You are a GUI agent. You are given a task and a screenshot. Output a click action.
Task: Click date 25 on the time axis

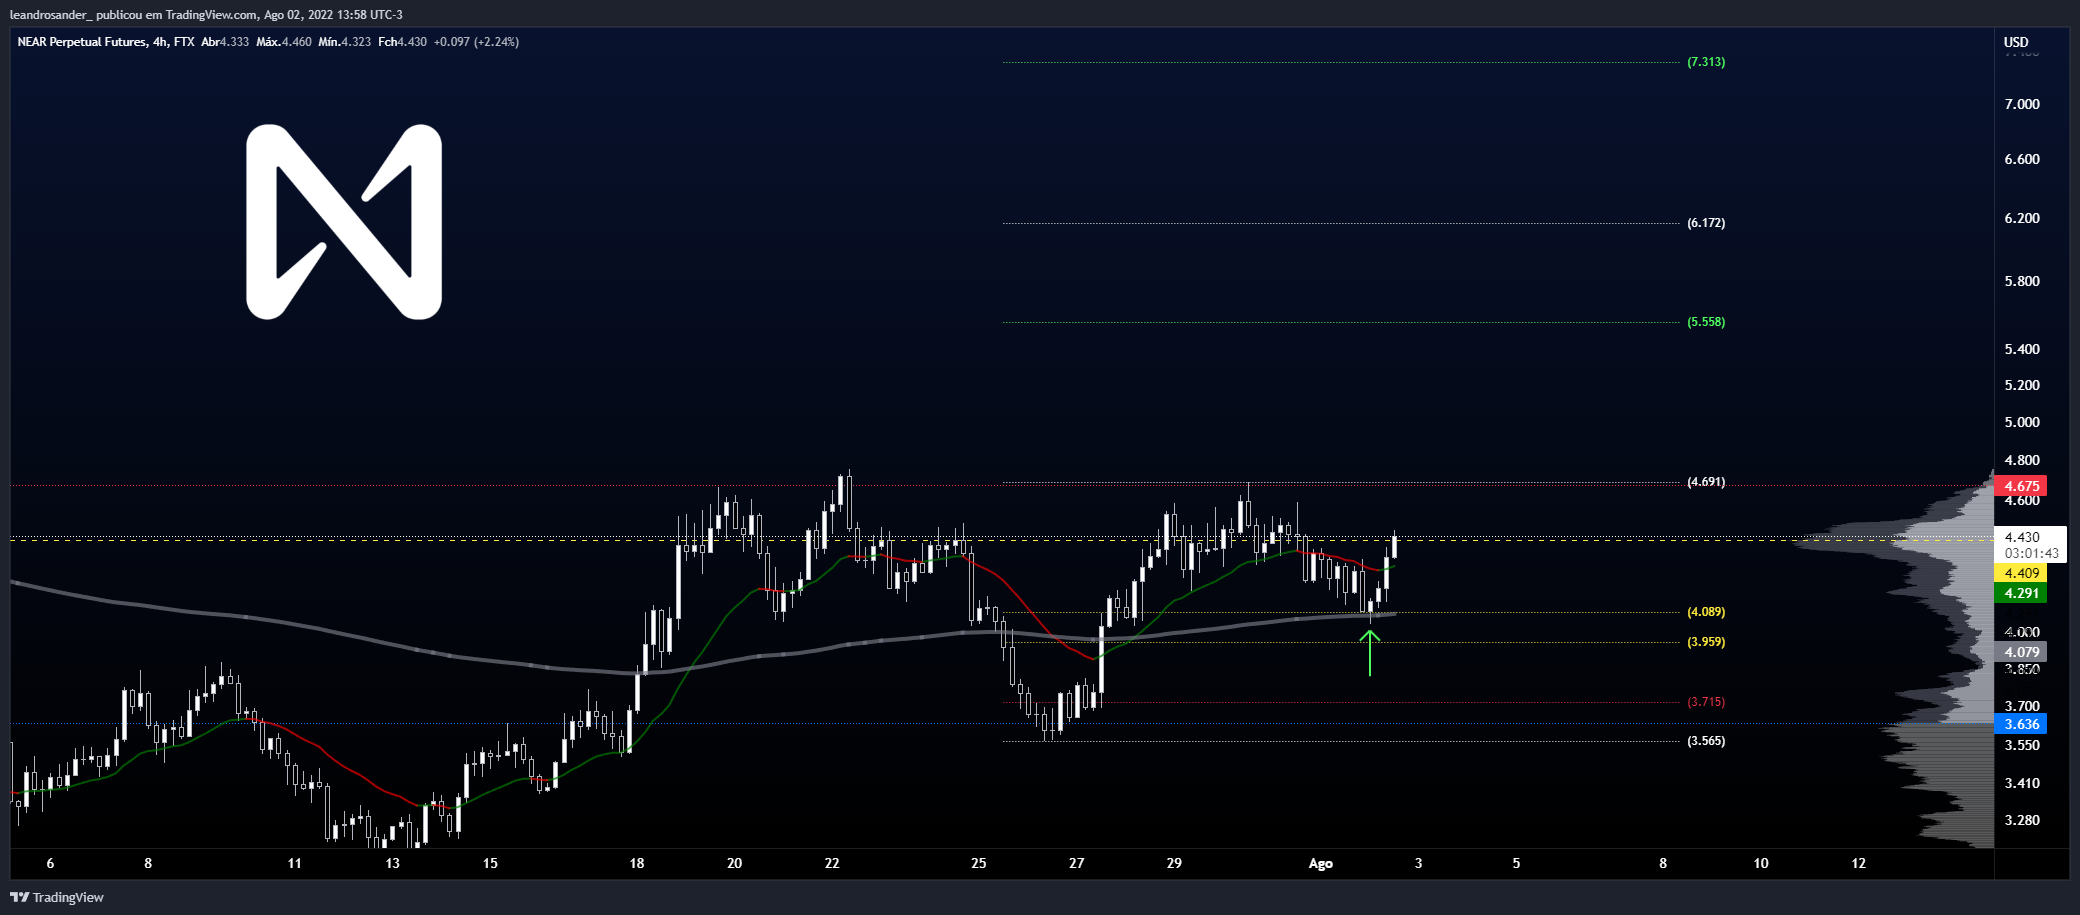pos(979,863)
